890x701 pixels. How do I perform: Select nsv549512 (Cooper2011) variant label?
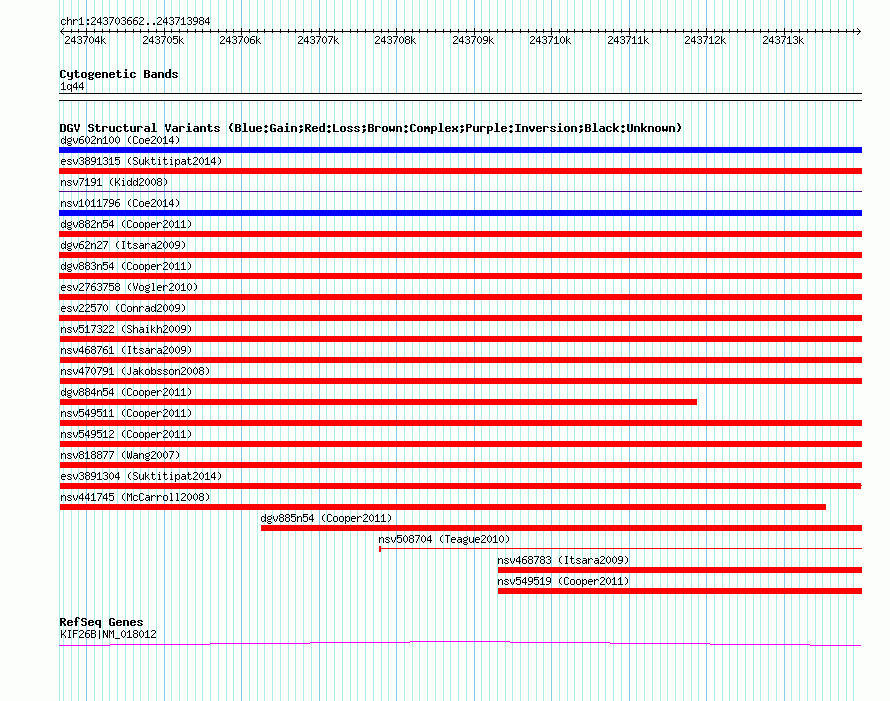coord(126,434)
